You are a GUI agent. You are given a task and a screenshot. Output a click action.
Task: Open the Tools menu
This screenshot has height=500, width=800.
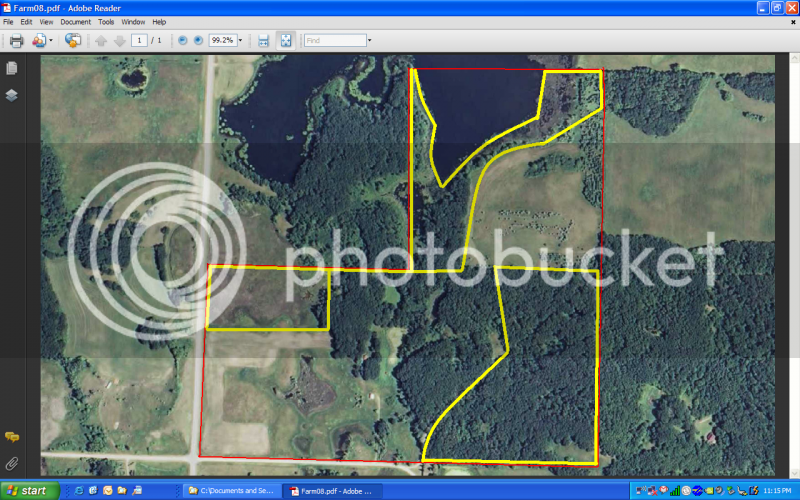[106, 22]
